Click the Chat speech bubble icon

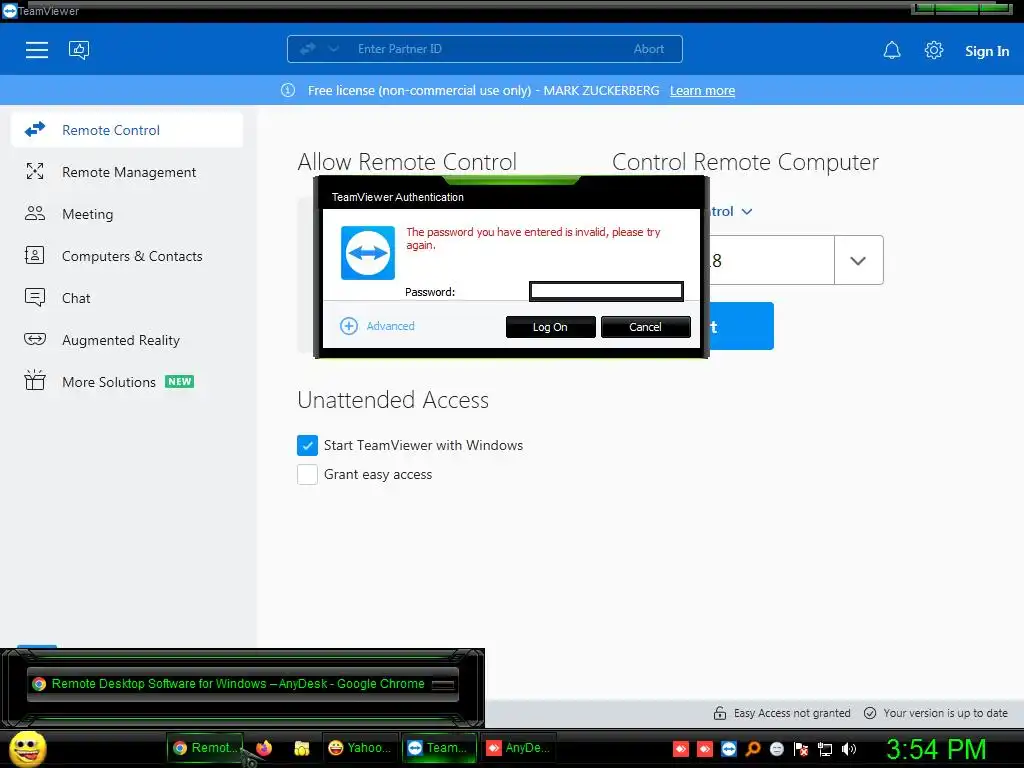(x=35, y=297)
